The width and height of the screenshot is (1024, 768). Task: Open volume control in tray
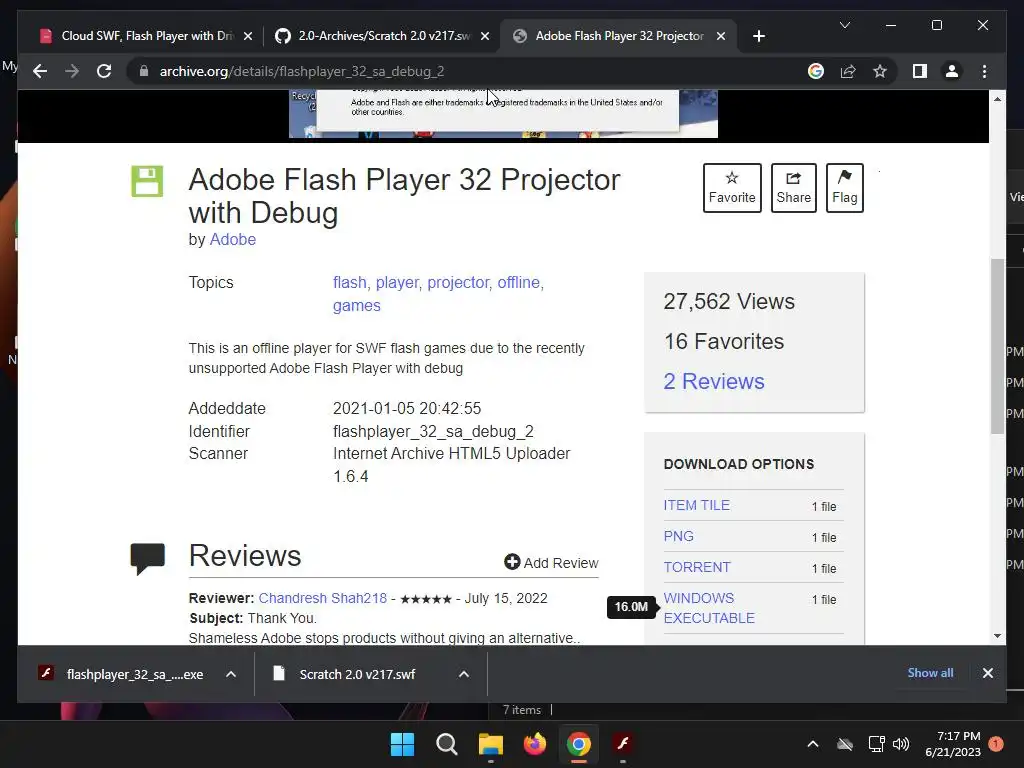point(901,744)
